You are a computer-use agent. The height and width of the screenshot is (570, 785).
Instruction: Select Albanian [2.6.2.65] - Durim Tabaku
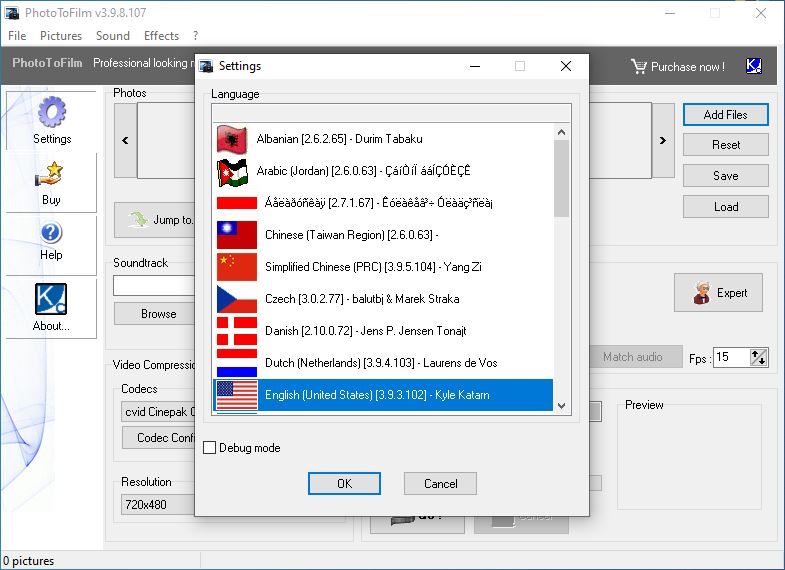[383, 139]
